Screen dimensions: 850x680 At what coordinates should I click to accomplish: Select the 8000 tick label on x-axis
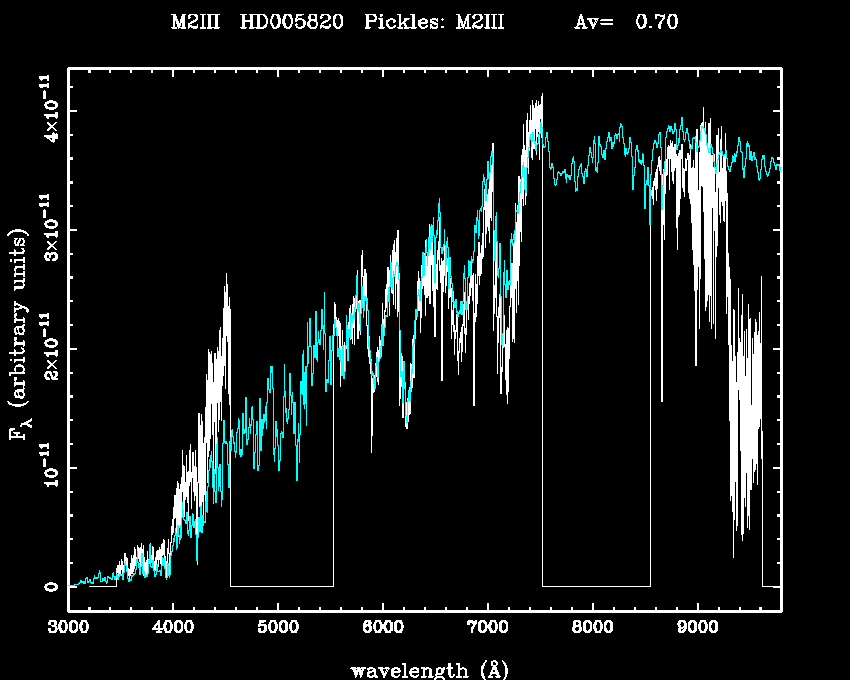point(592,629)
